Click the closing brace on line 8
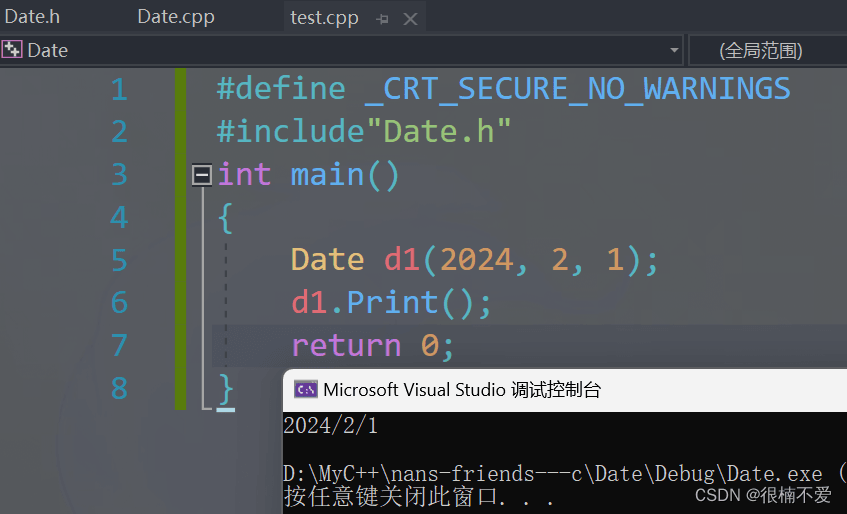The image size is (847, 514). coord(226,389)
